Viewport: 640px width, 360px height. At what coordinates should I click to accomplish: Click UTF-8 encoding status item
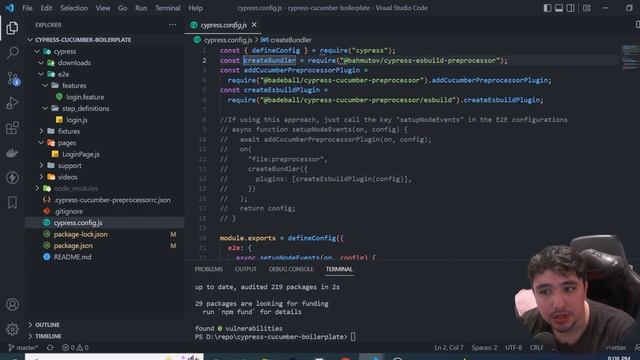[513, 348]
